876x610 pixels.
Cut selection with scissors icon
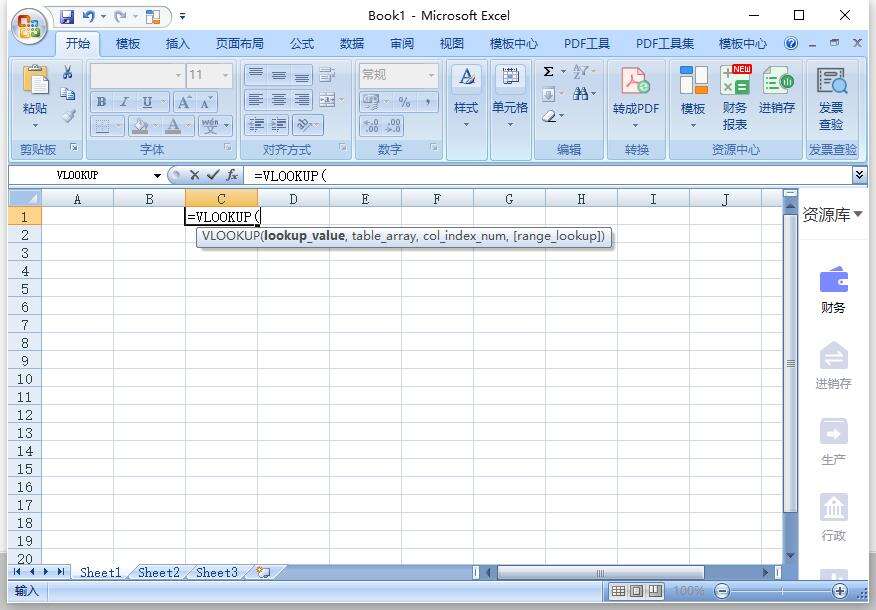pyautogui.click(x=68, y=72)
